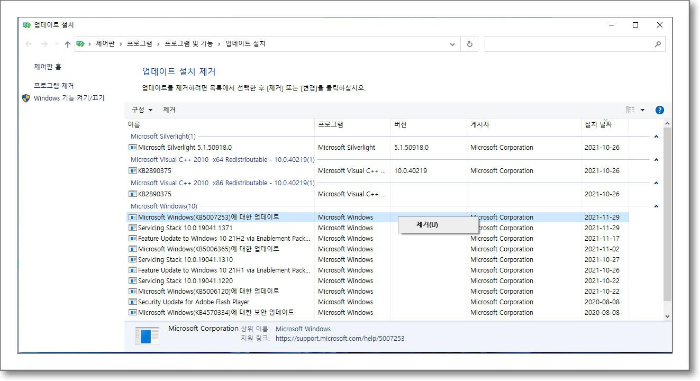Click icon of KB5006120 update row

pyautogui.click(x=133, y=291)
